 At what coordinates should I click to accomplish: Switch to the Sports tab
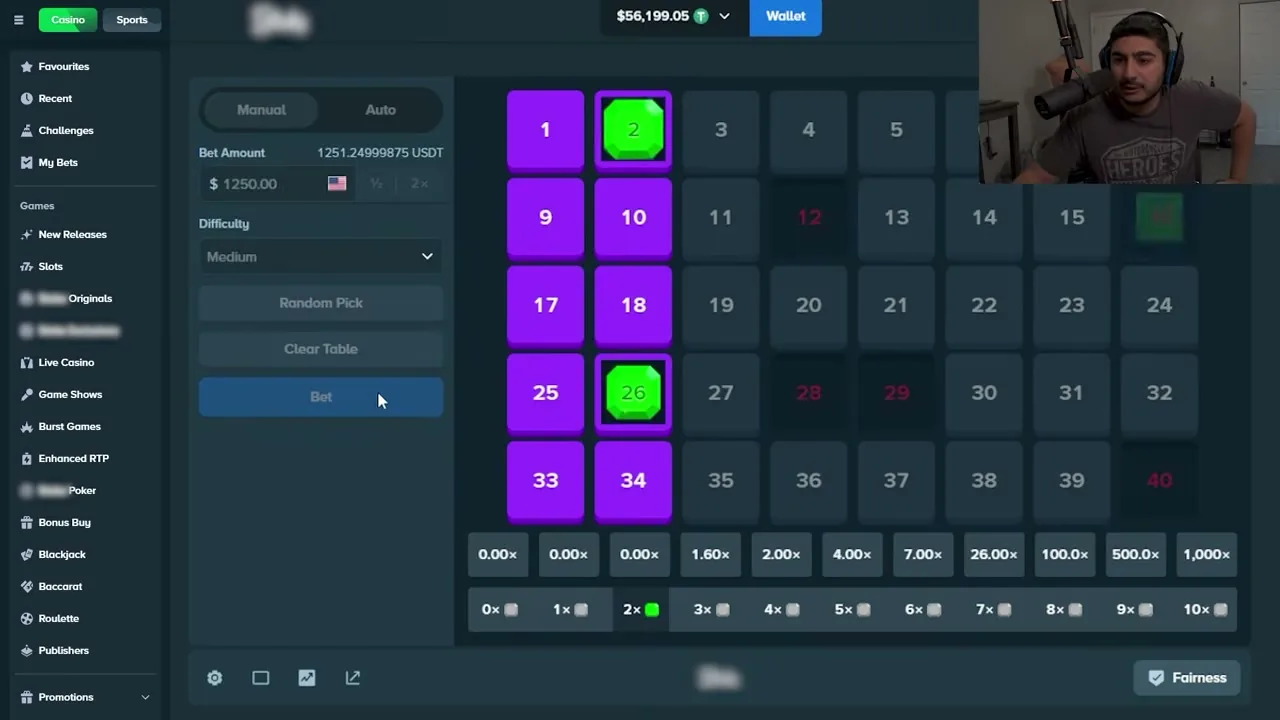[132, 20]
